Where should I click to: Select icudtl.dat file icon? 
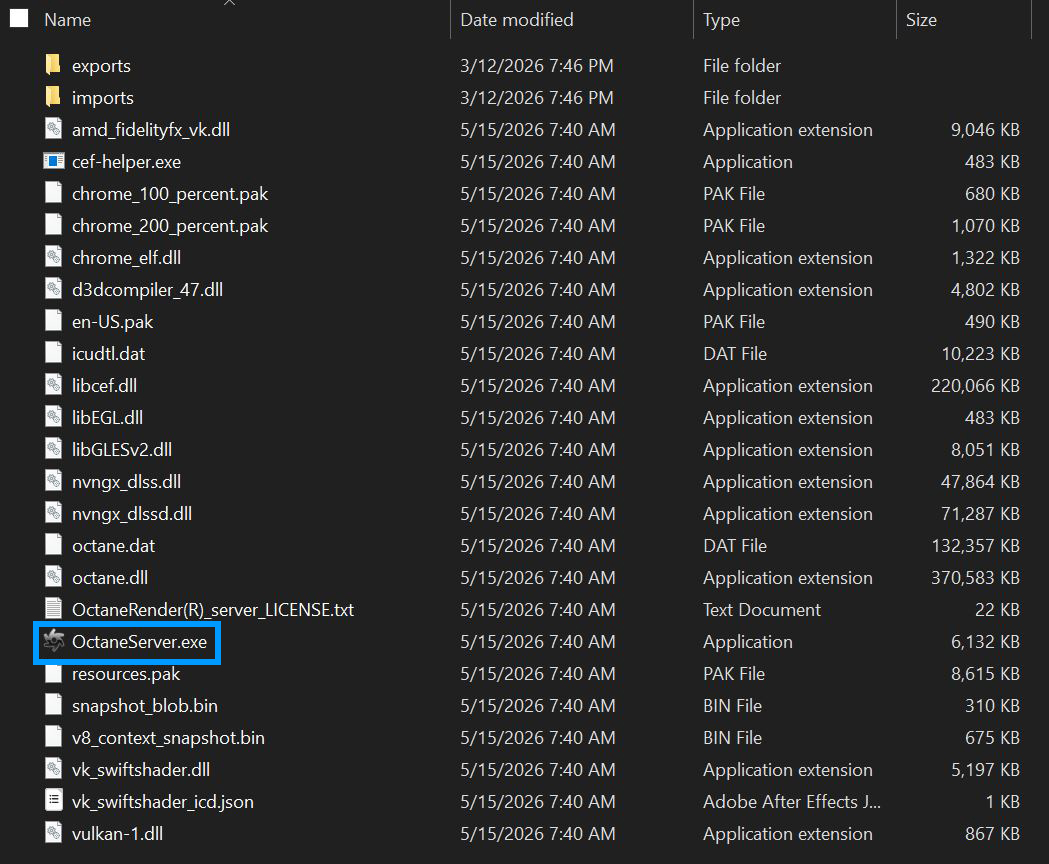[x=54, y=353]
